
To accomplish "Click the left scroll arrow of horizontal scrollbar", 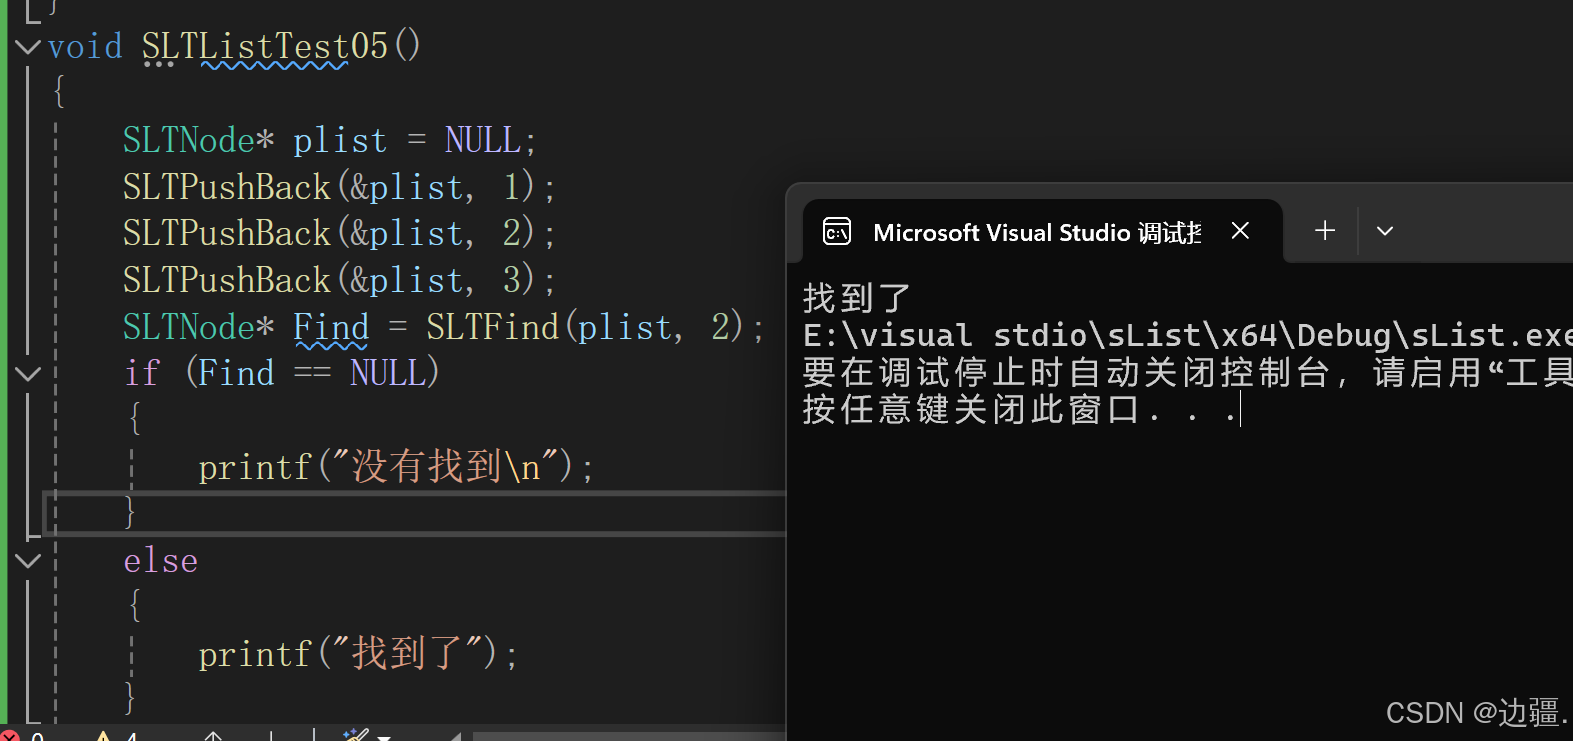I will click(x=455, y=736).
